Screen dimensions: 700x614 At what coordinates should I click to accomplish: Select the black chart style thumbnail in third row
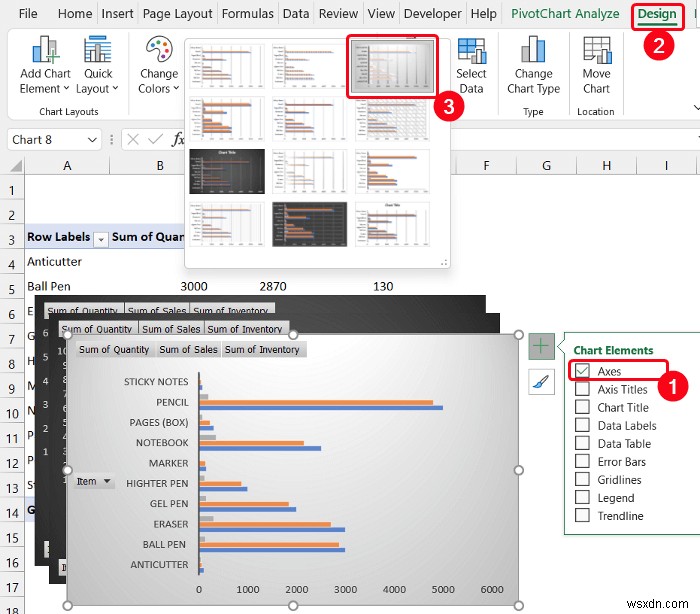coord(227,171)
